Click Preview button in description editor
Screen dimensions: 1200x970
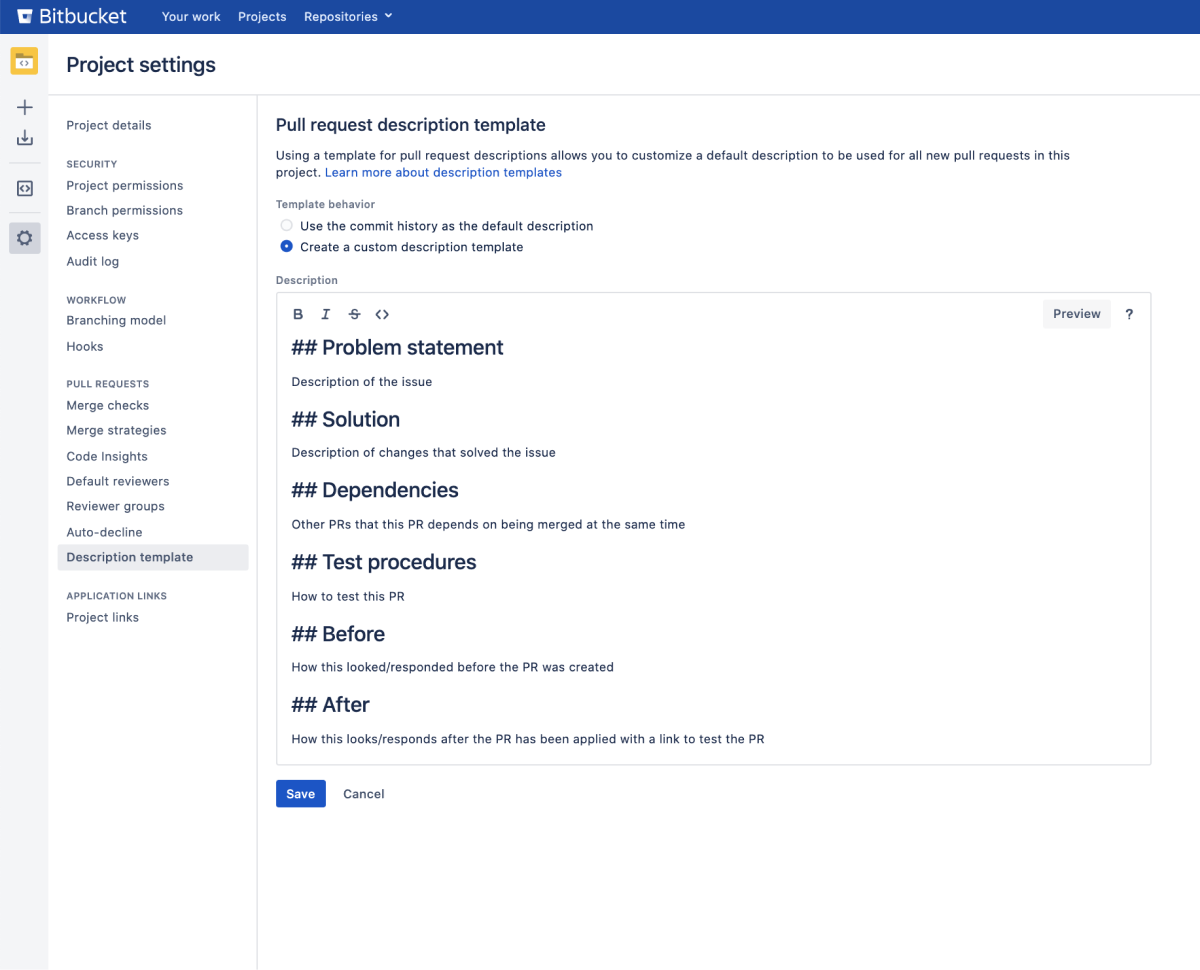point(1076,314)
